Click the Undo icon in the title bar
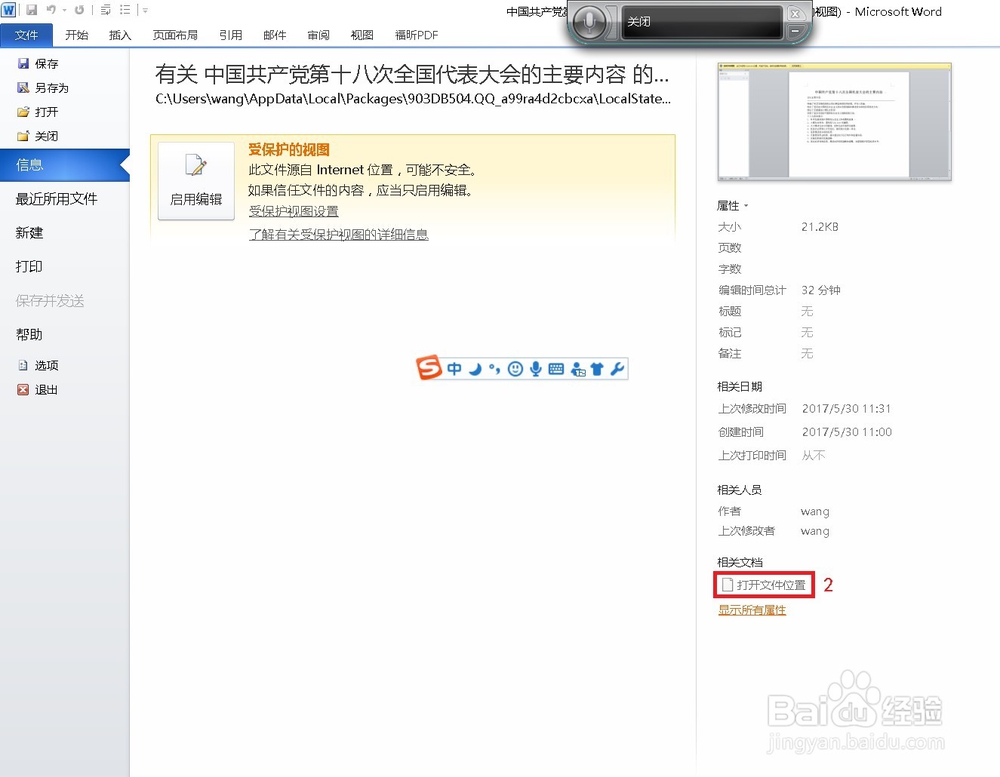1000x777 pixels. point(51,9)
